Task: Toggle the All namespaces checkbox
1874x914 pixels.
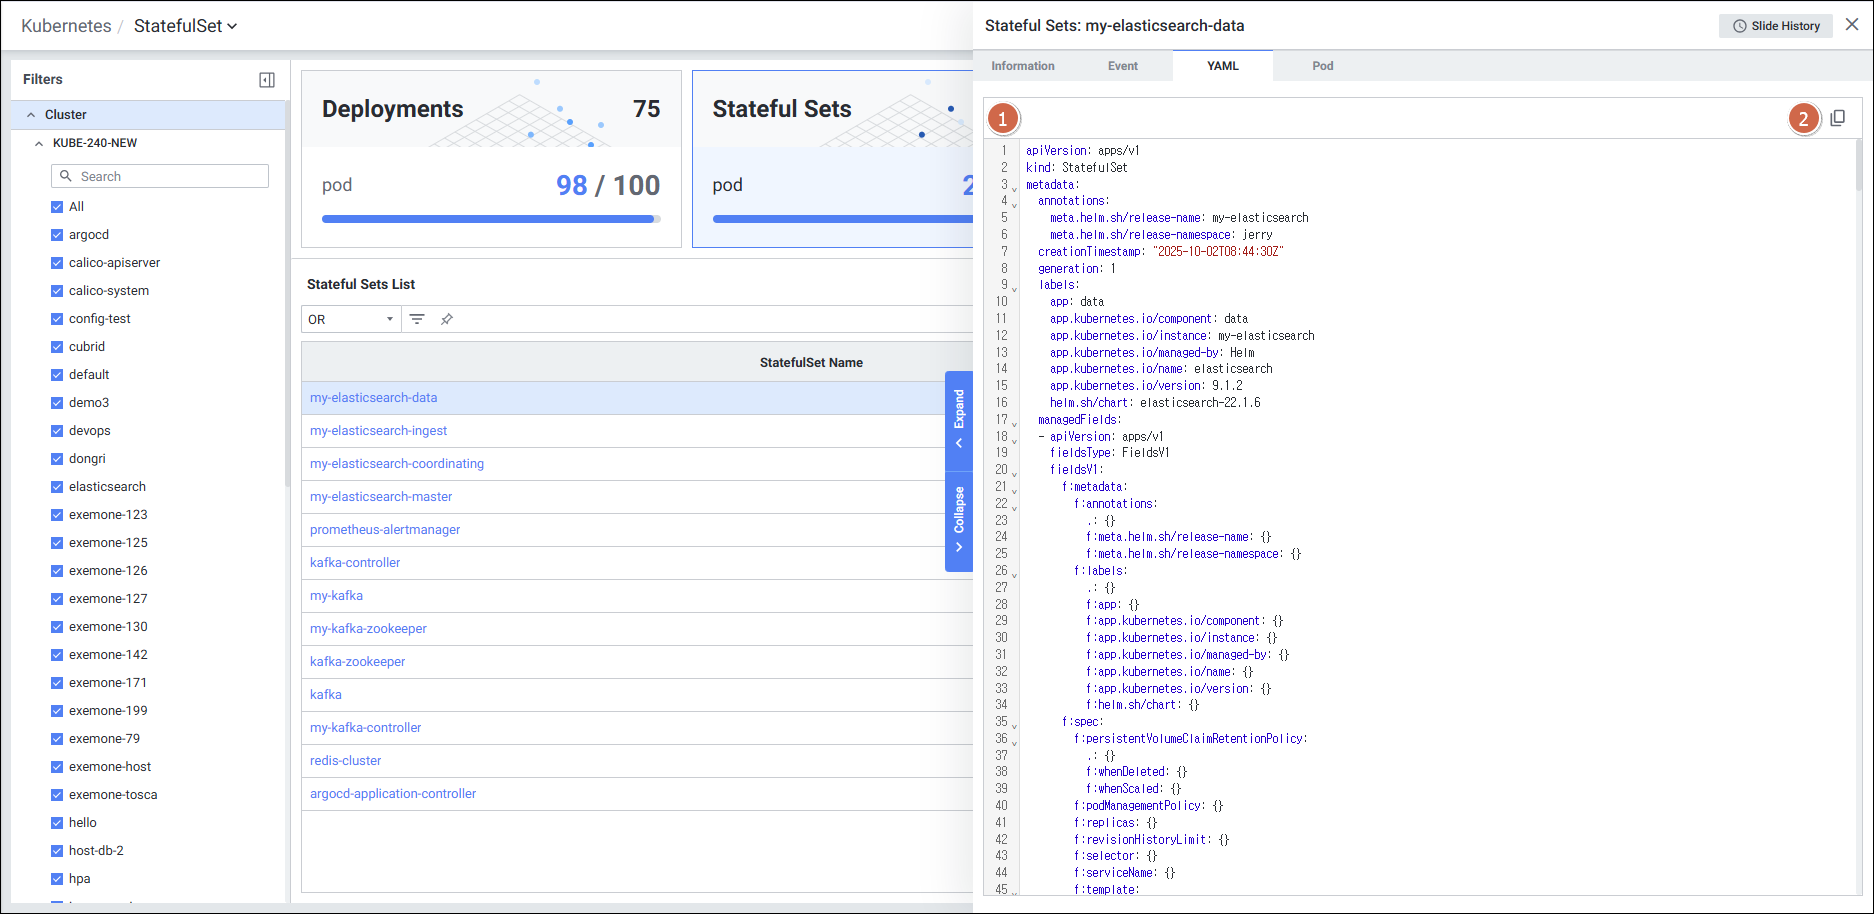Action: point(56,206)
